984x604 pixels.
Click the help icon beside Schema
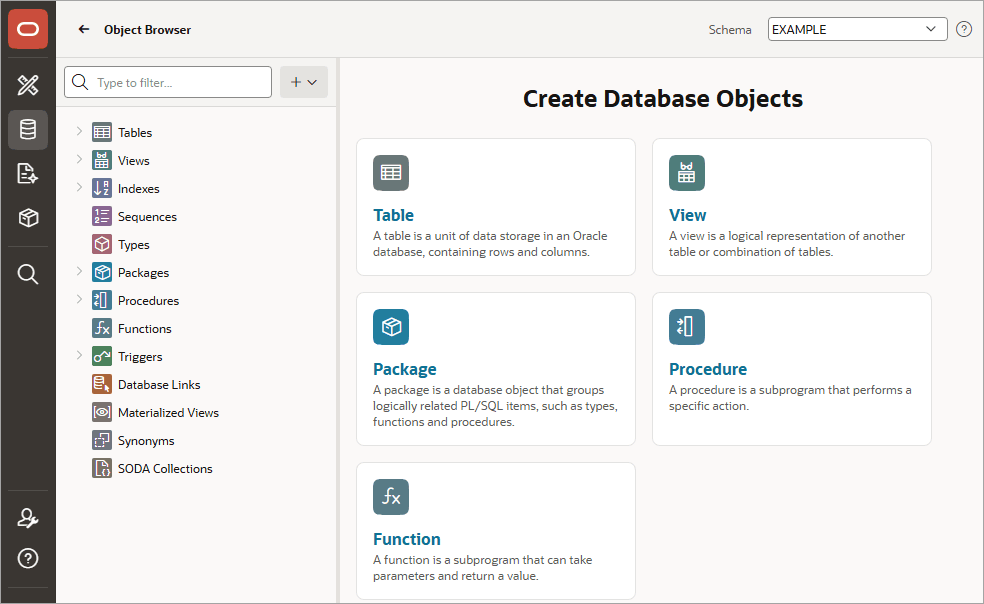point(964,30)
